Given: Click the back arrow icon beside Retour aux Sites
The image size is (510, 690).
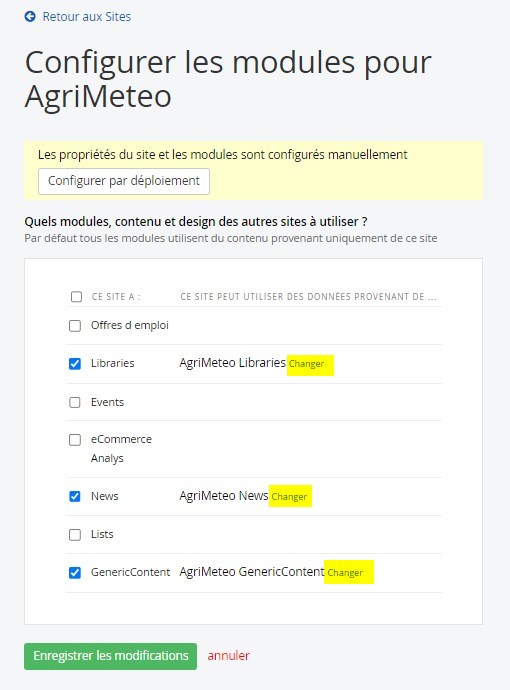Looking at the screenshot, I should (30, 17).
